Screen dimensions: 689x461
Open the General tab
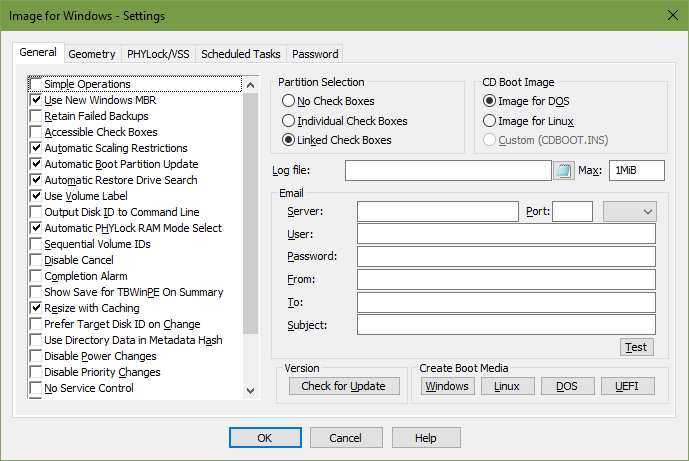pos(38,52)
